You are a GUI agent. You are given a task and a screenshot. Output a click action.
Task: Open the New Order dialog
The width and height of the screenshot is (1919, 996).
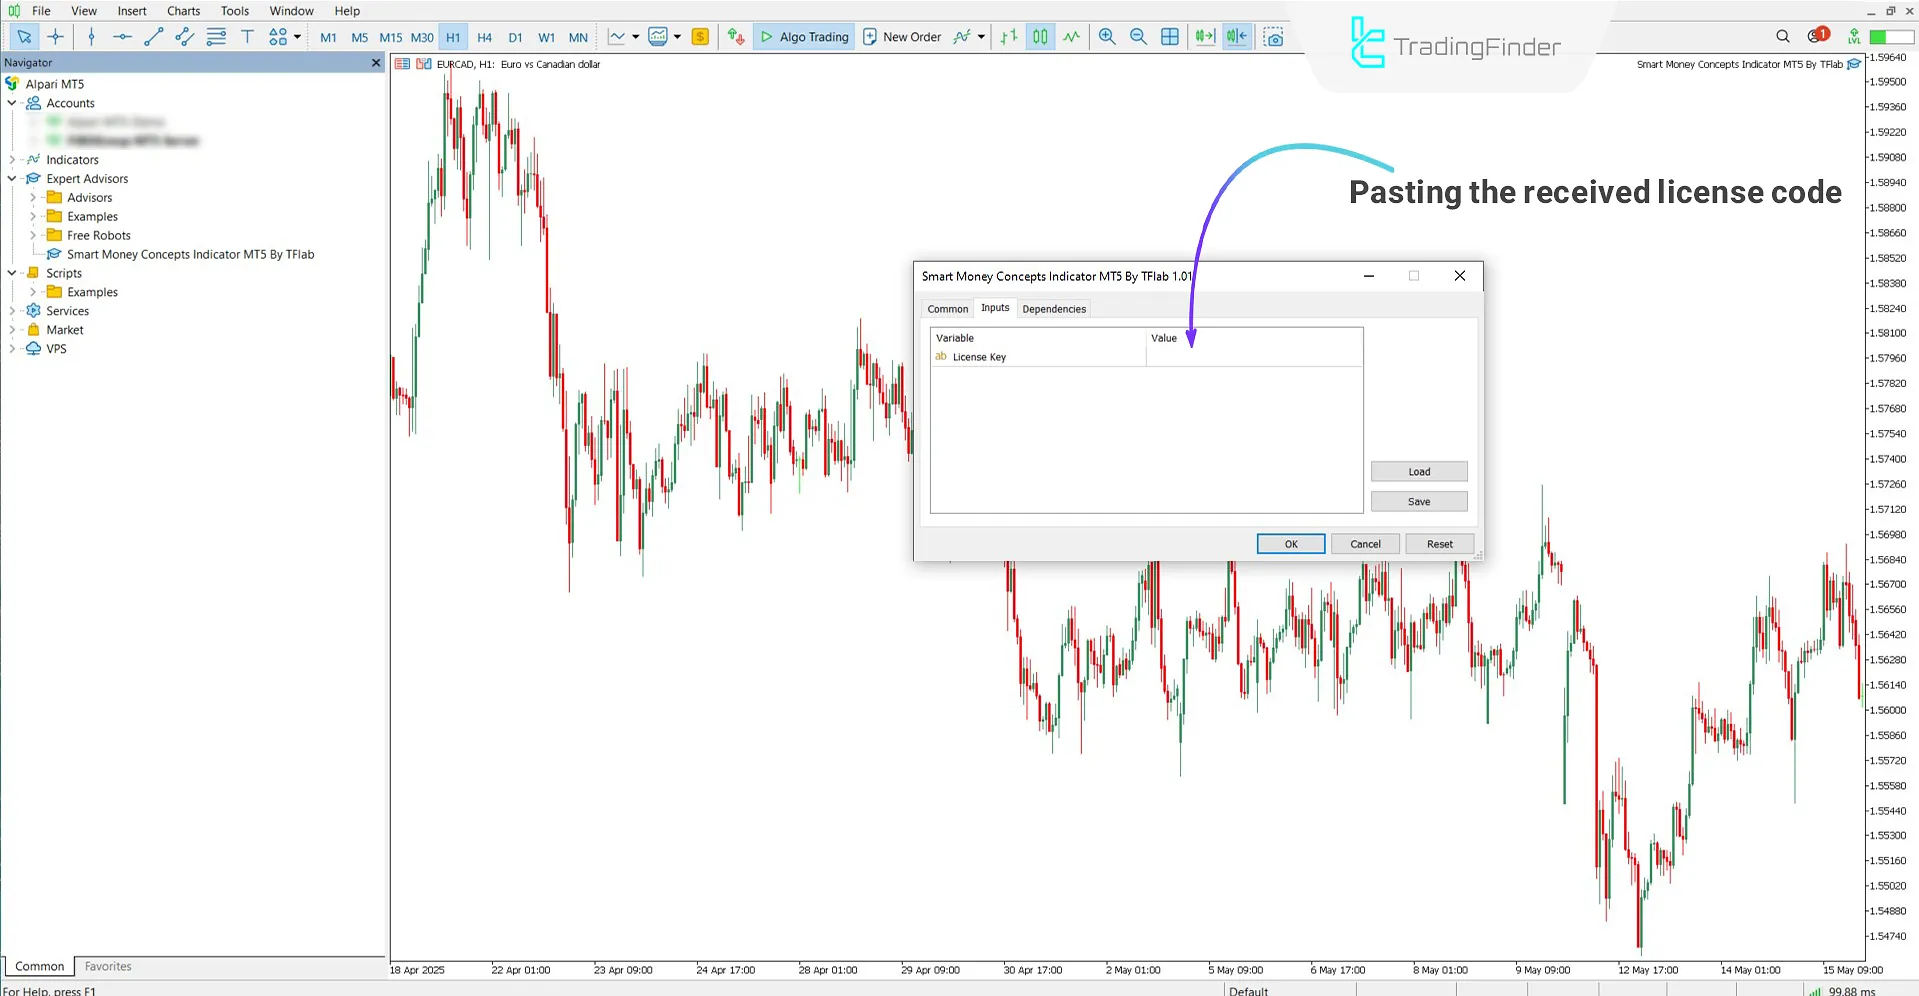point(902,37)
